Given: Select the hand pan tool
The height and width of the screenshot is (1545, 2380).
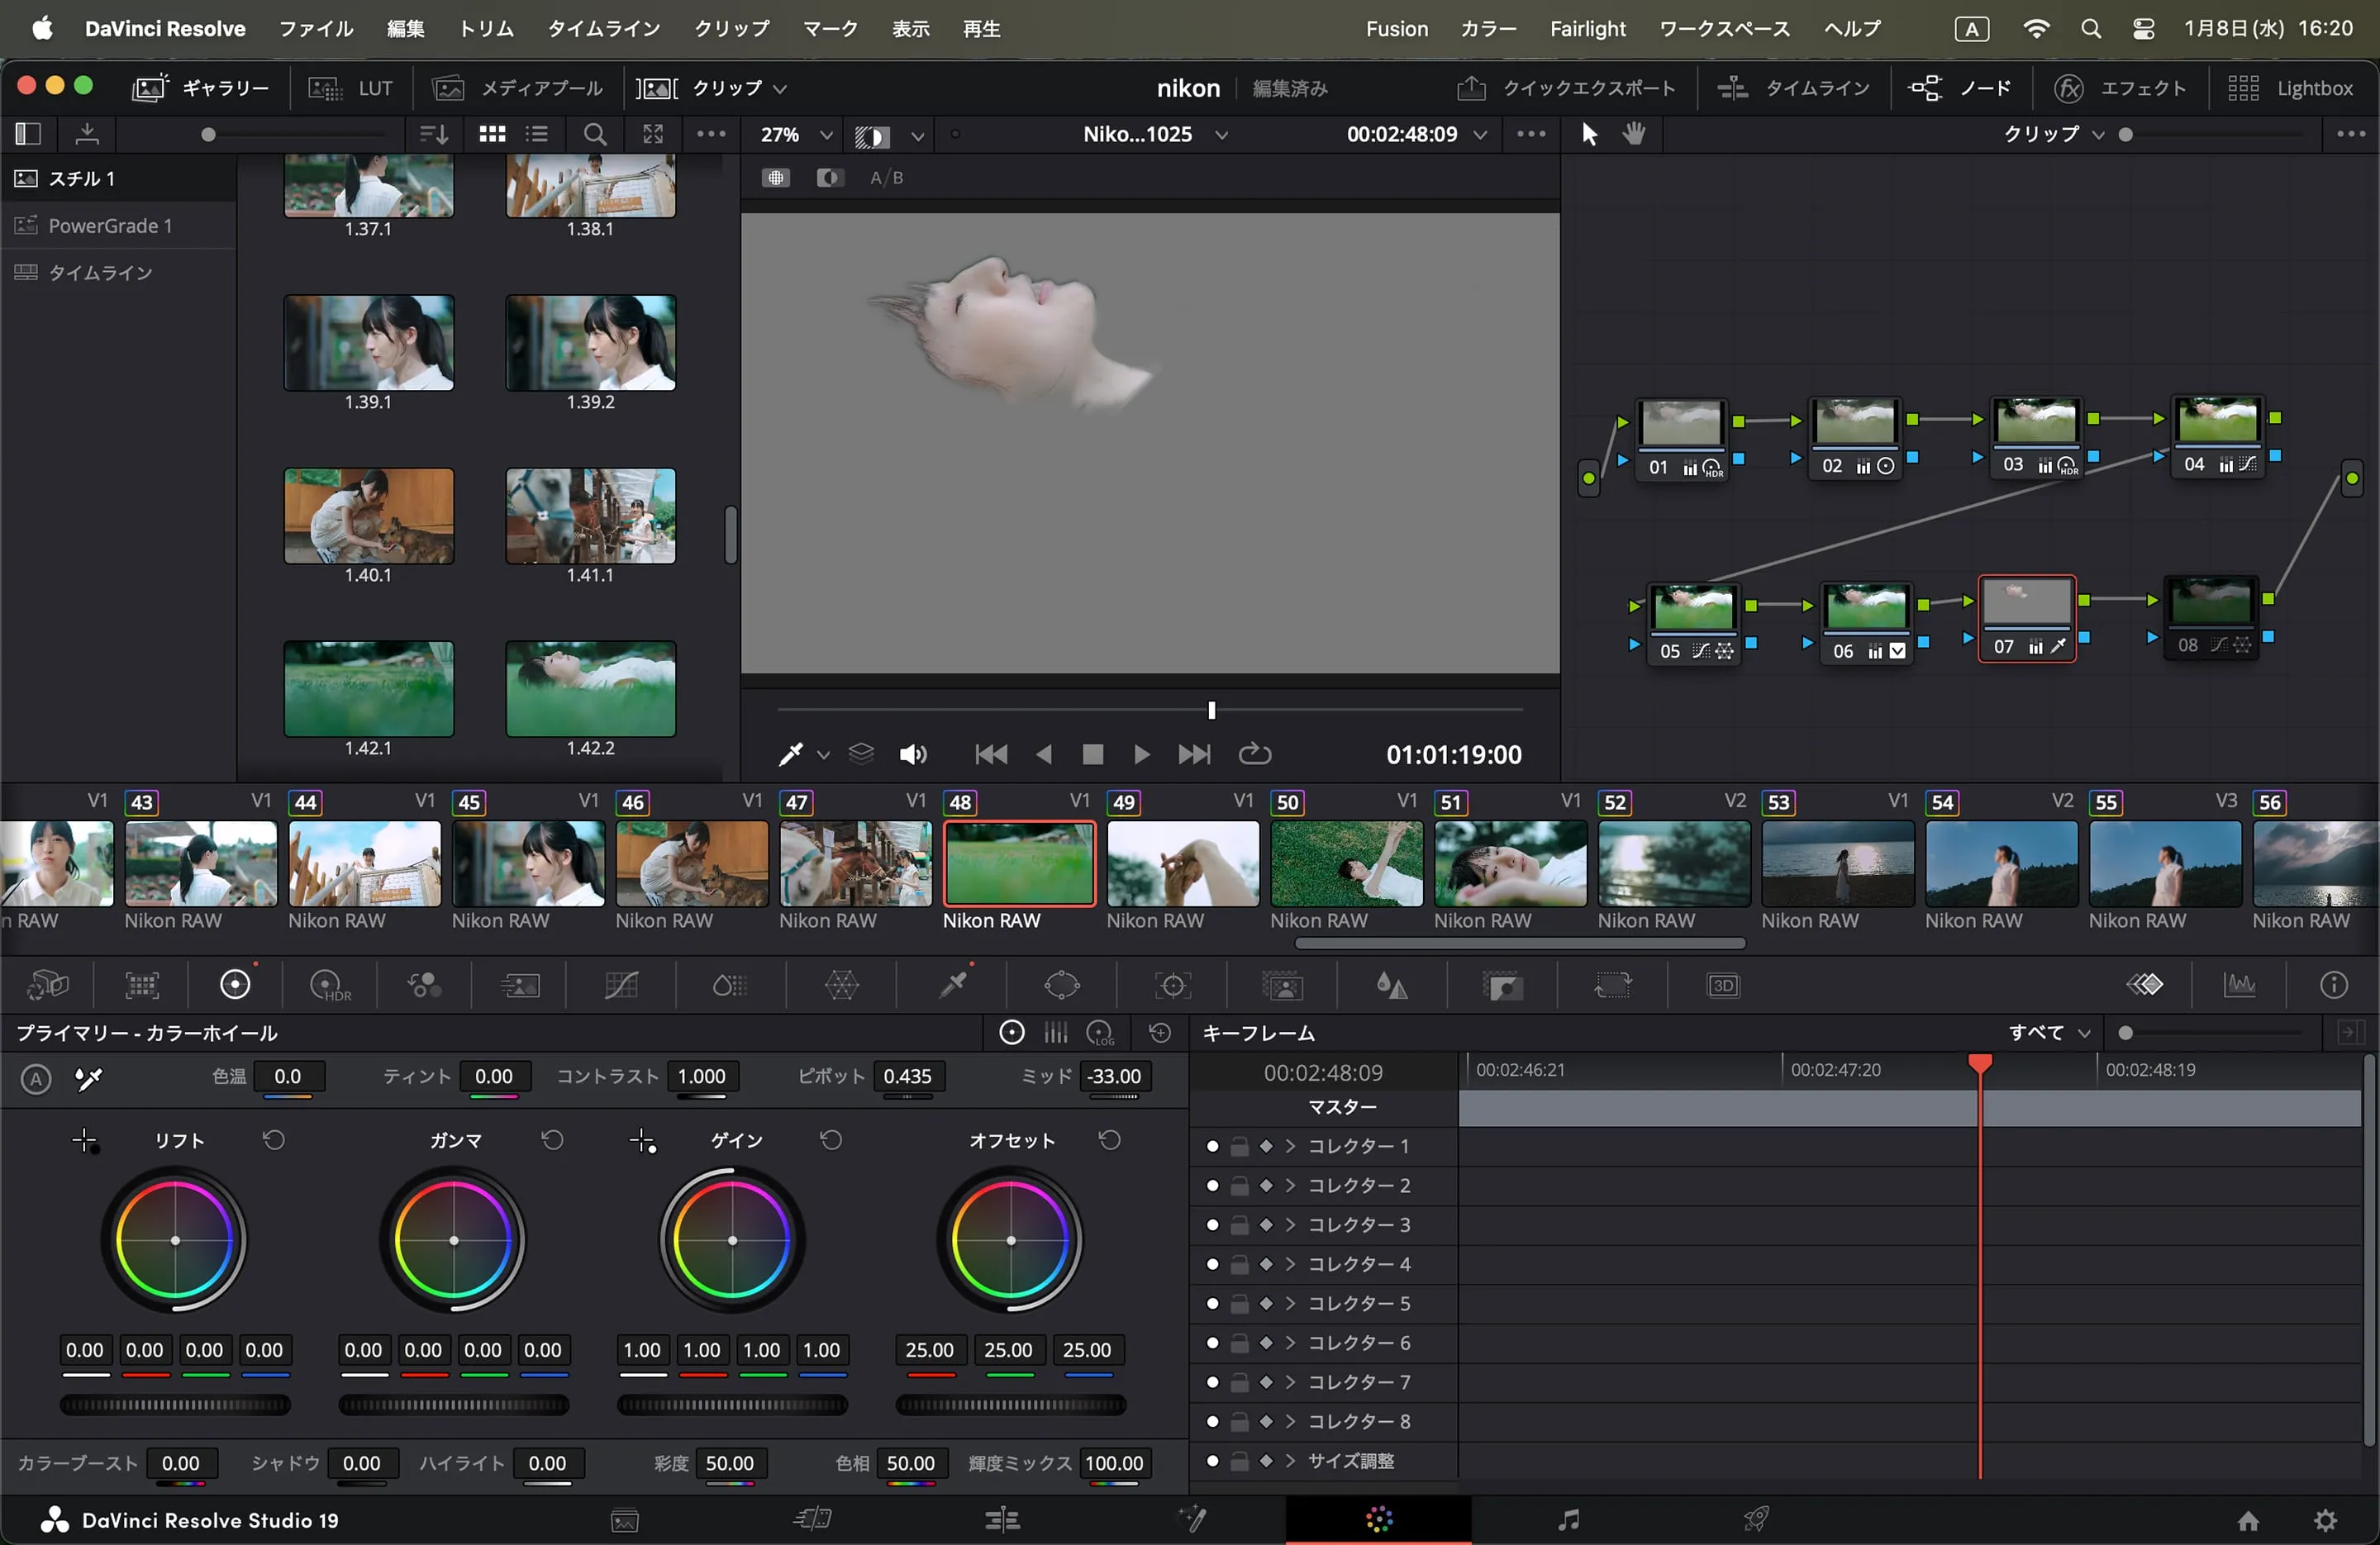Looking at the screenshot, I should click(1634, 134).
